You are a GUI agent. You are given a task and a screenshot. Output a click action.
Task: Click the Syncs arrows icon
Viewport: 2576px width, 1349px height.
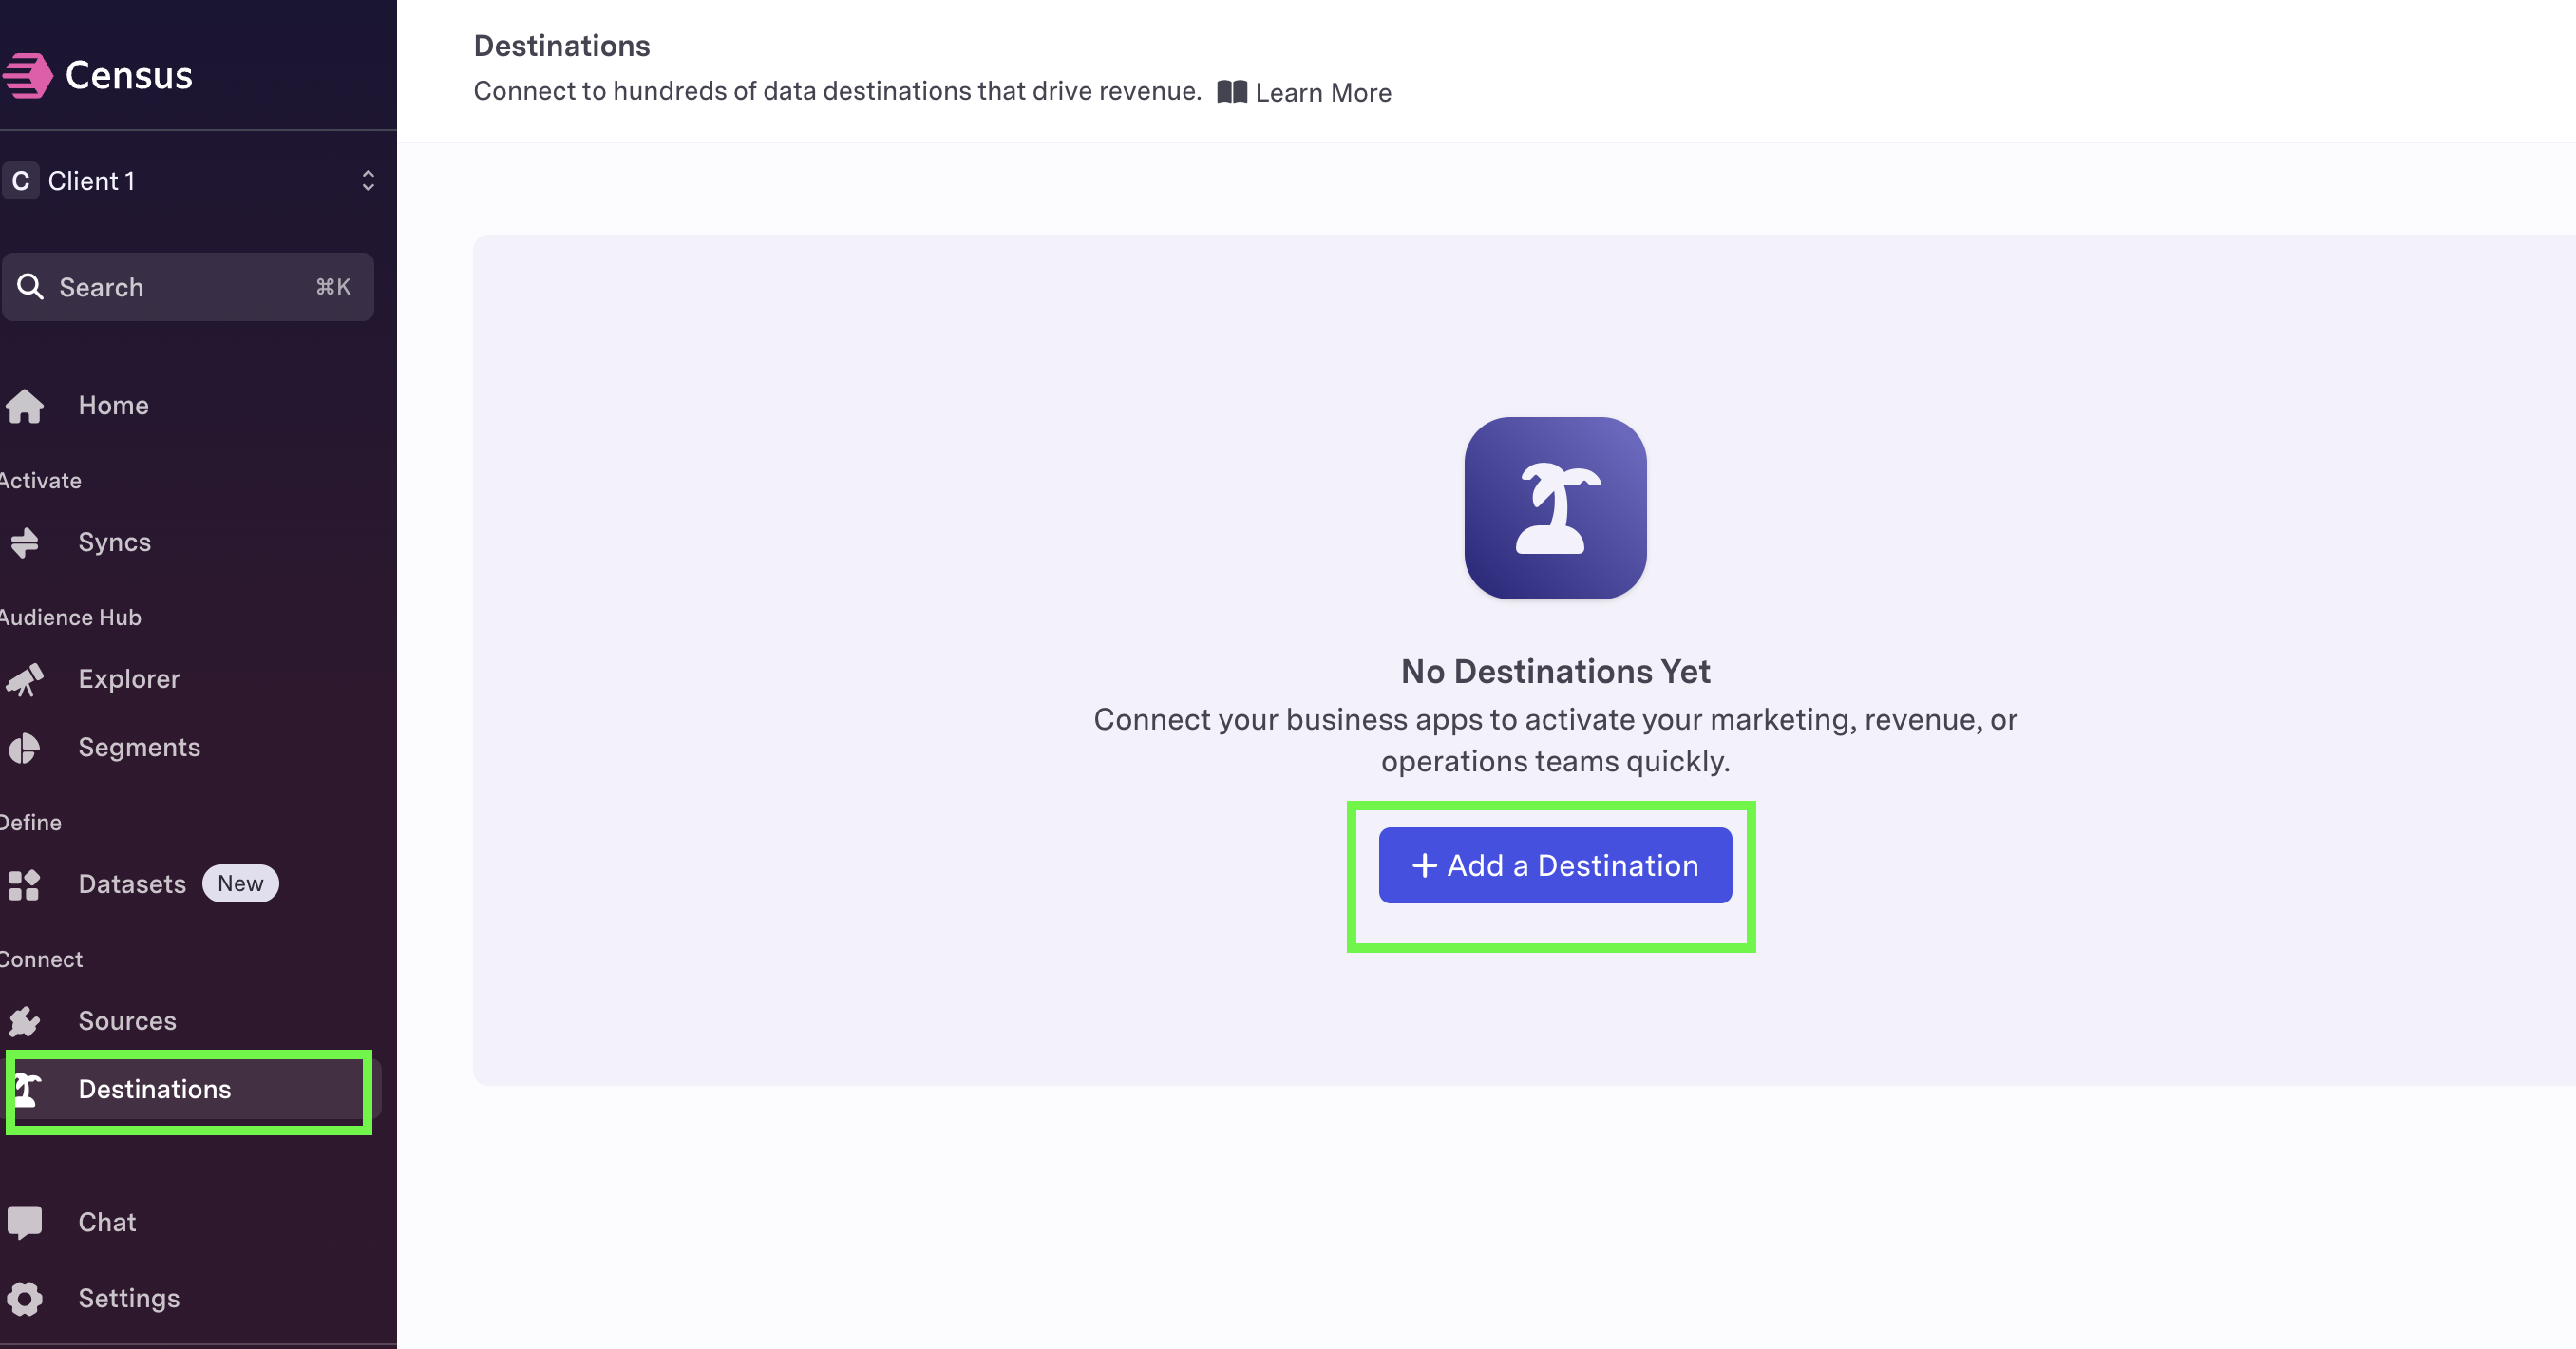24,542
